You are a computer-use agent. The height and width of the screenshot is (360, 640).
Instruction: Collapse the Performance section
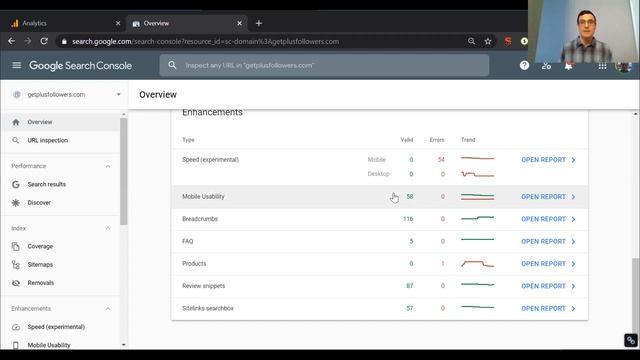[108, 166]
